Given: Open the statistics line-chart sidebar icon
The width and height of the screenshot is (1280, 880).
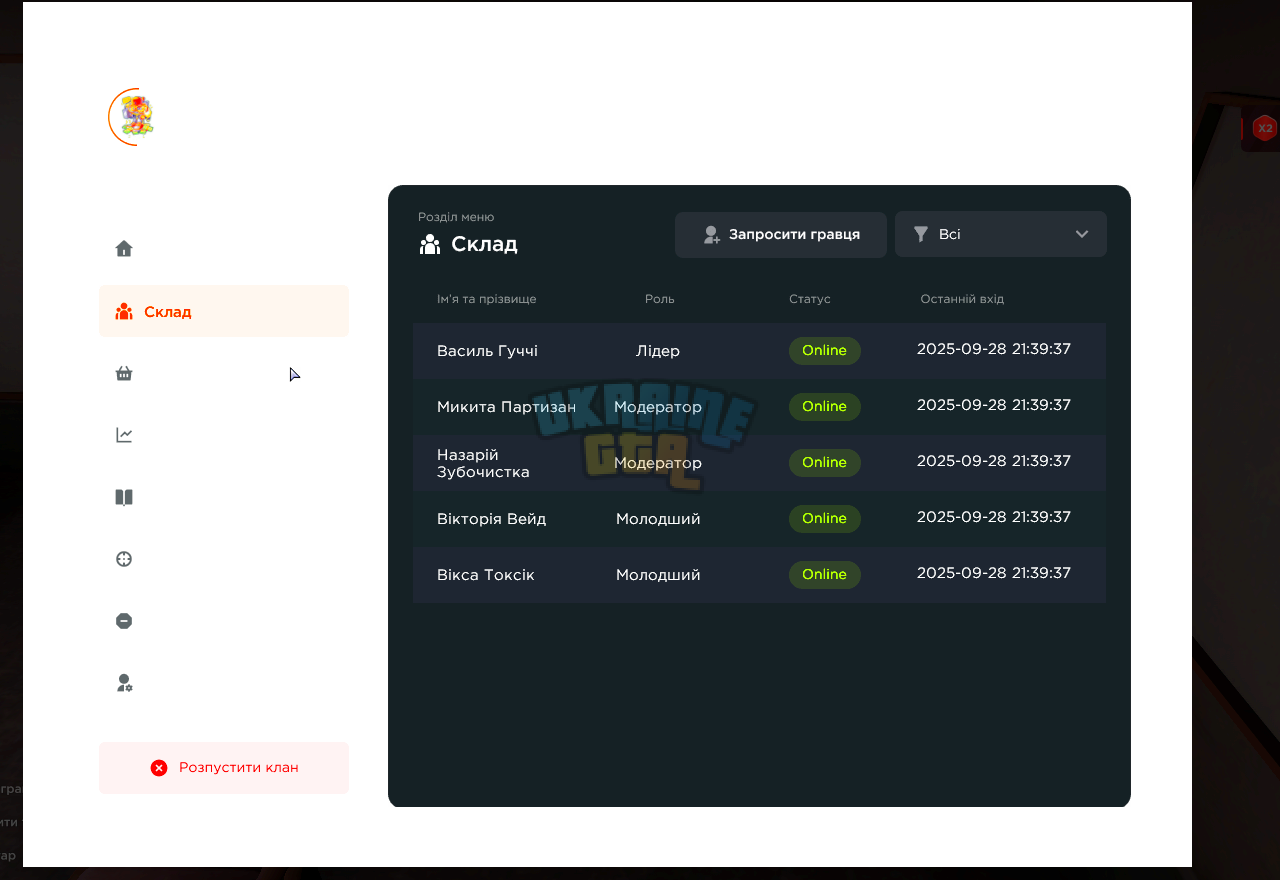Looking at the screenshot, I should 124,435.
